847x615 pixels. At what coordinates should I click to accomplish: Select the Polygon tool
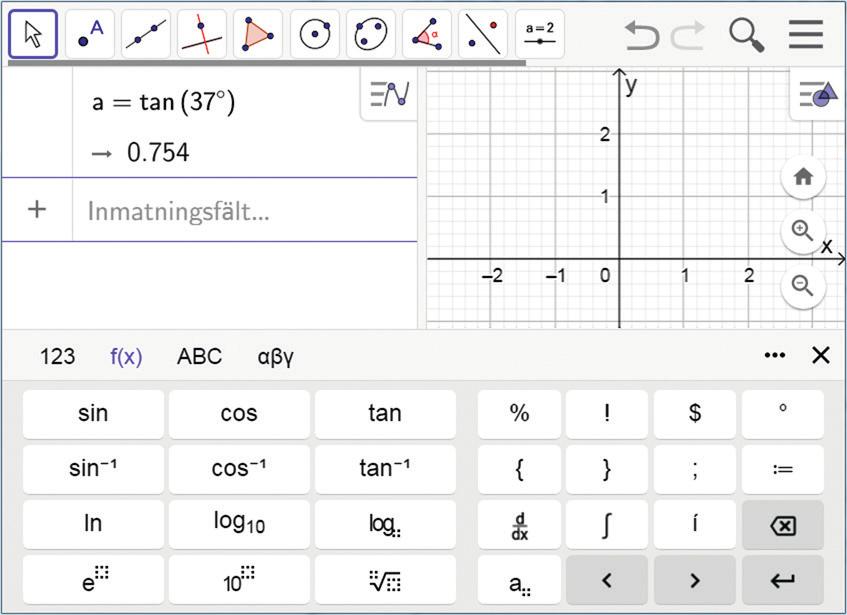click(x=258, y=34)
